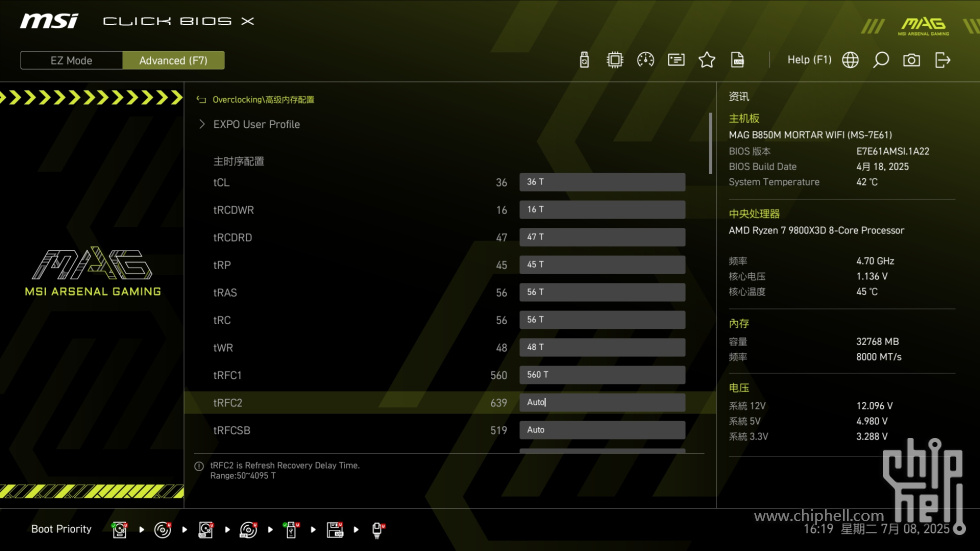Click the MAG Arsenal Gaming logo top-right
The image size is (980, 551).
click(923, 26)
